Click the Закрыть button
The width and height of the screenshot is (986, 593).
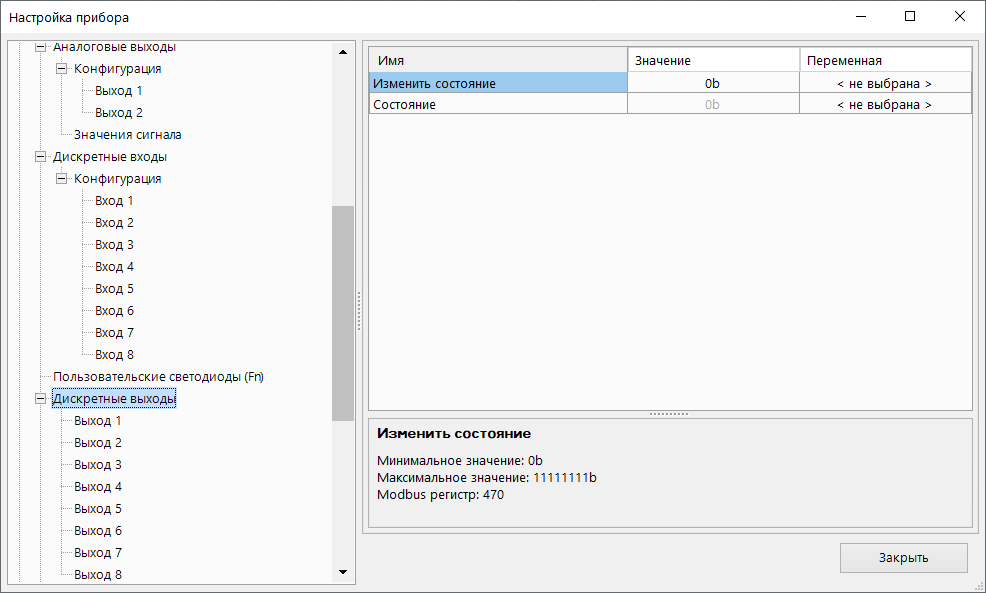point(903,558)
